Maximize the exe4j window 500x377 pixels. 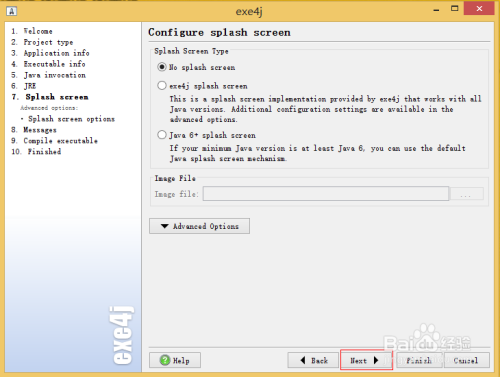click(455, 9)
